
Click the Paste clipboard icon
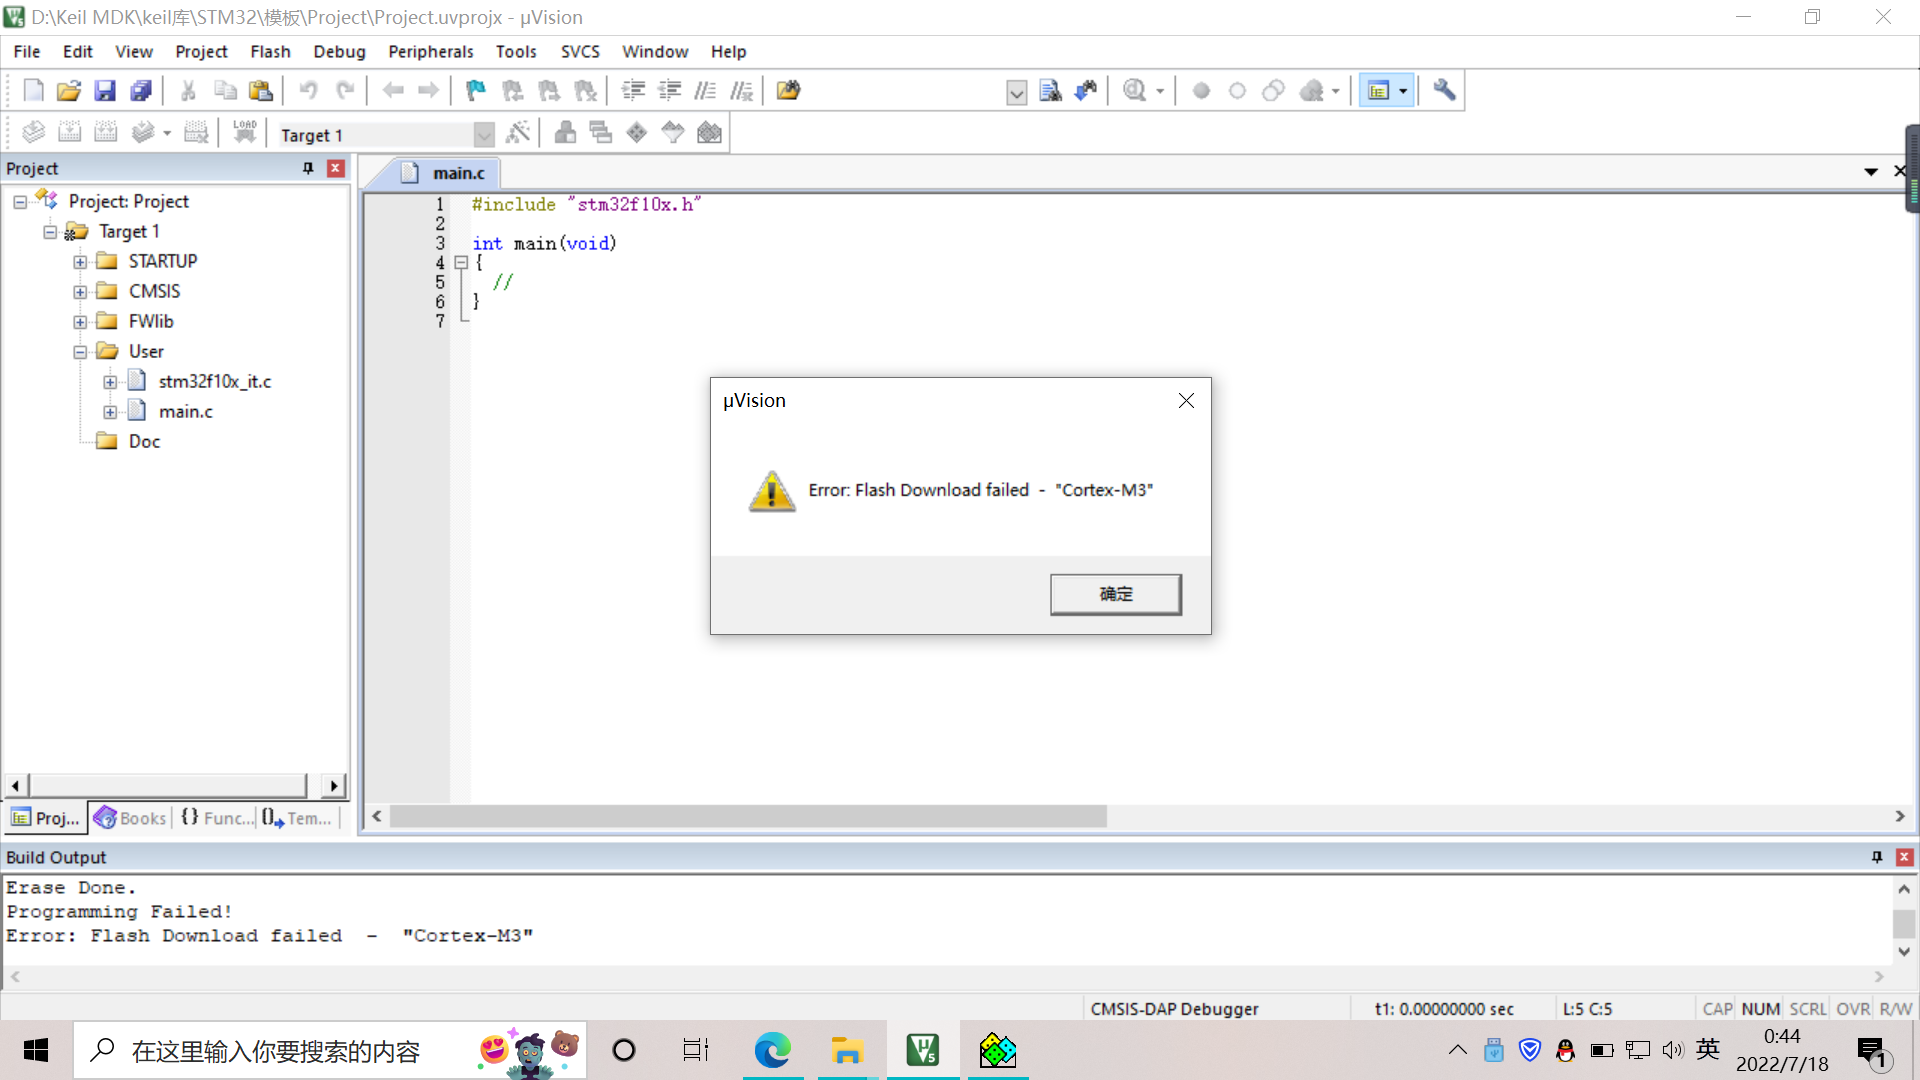[261, 91]
